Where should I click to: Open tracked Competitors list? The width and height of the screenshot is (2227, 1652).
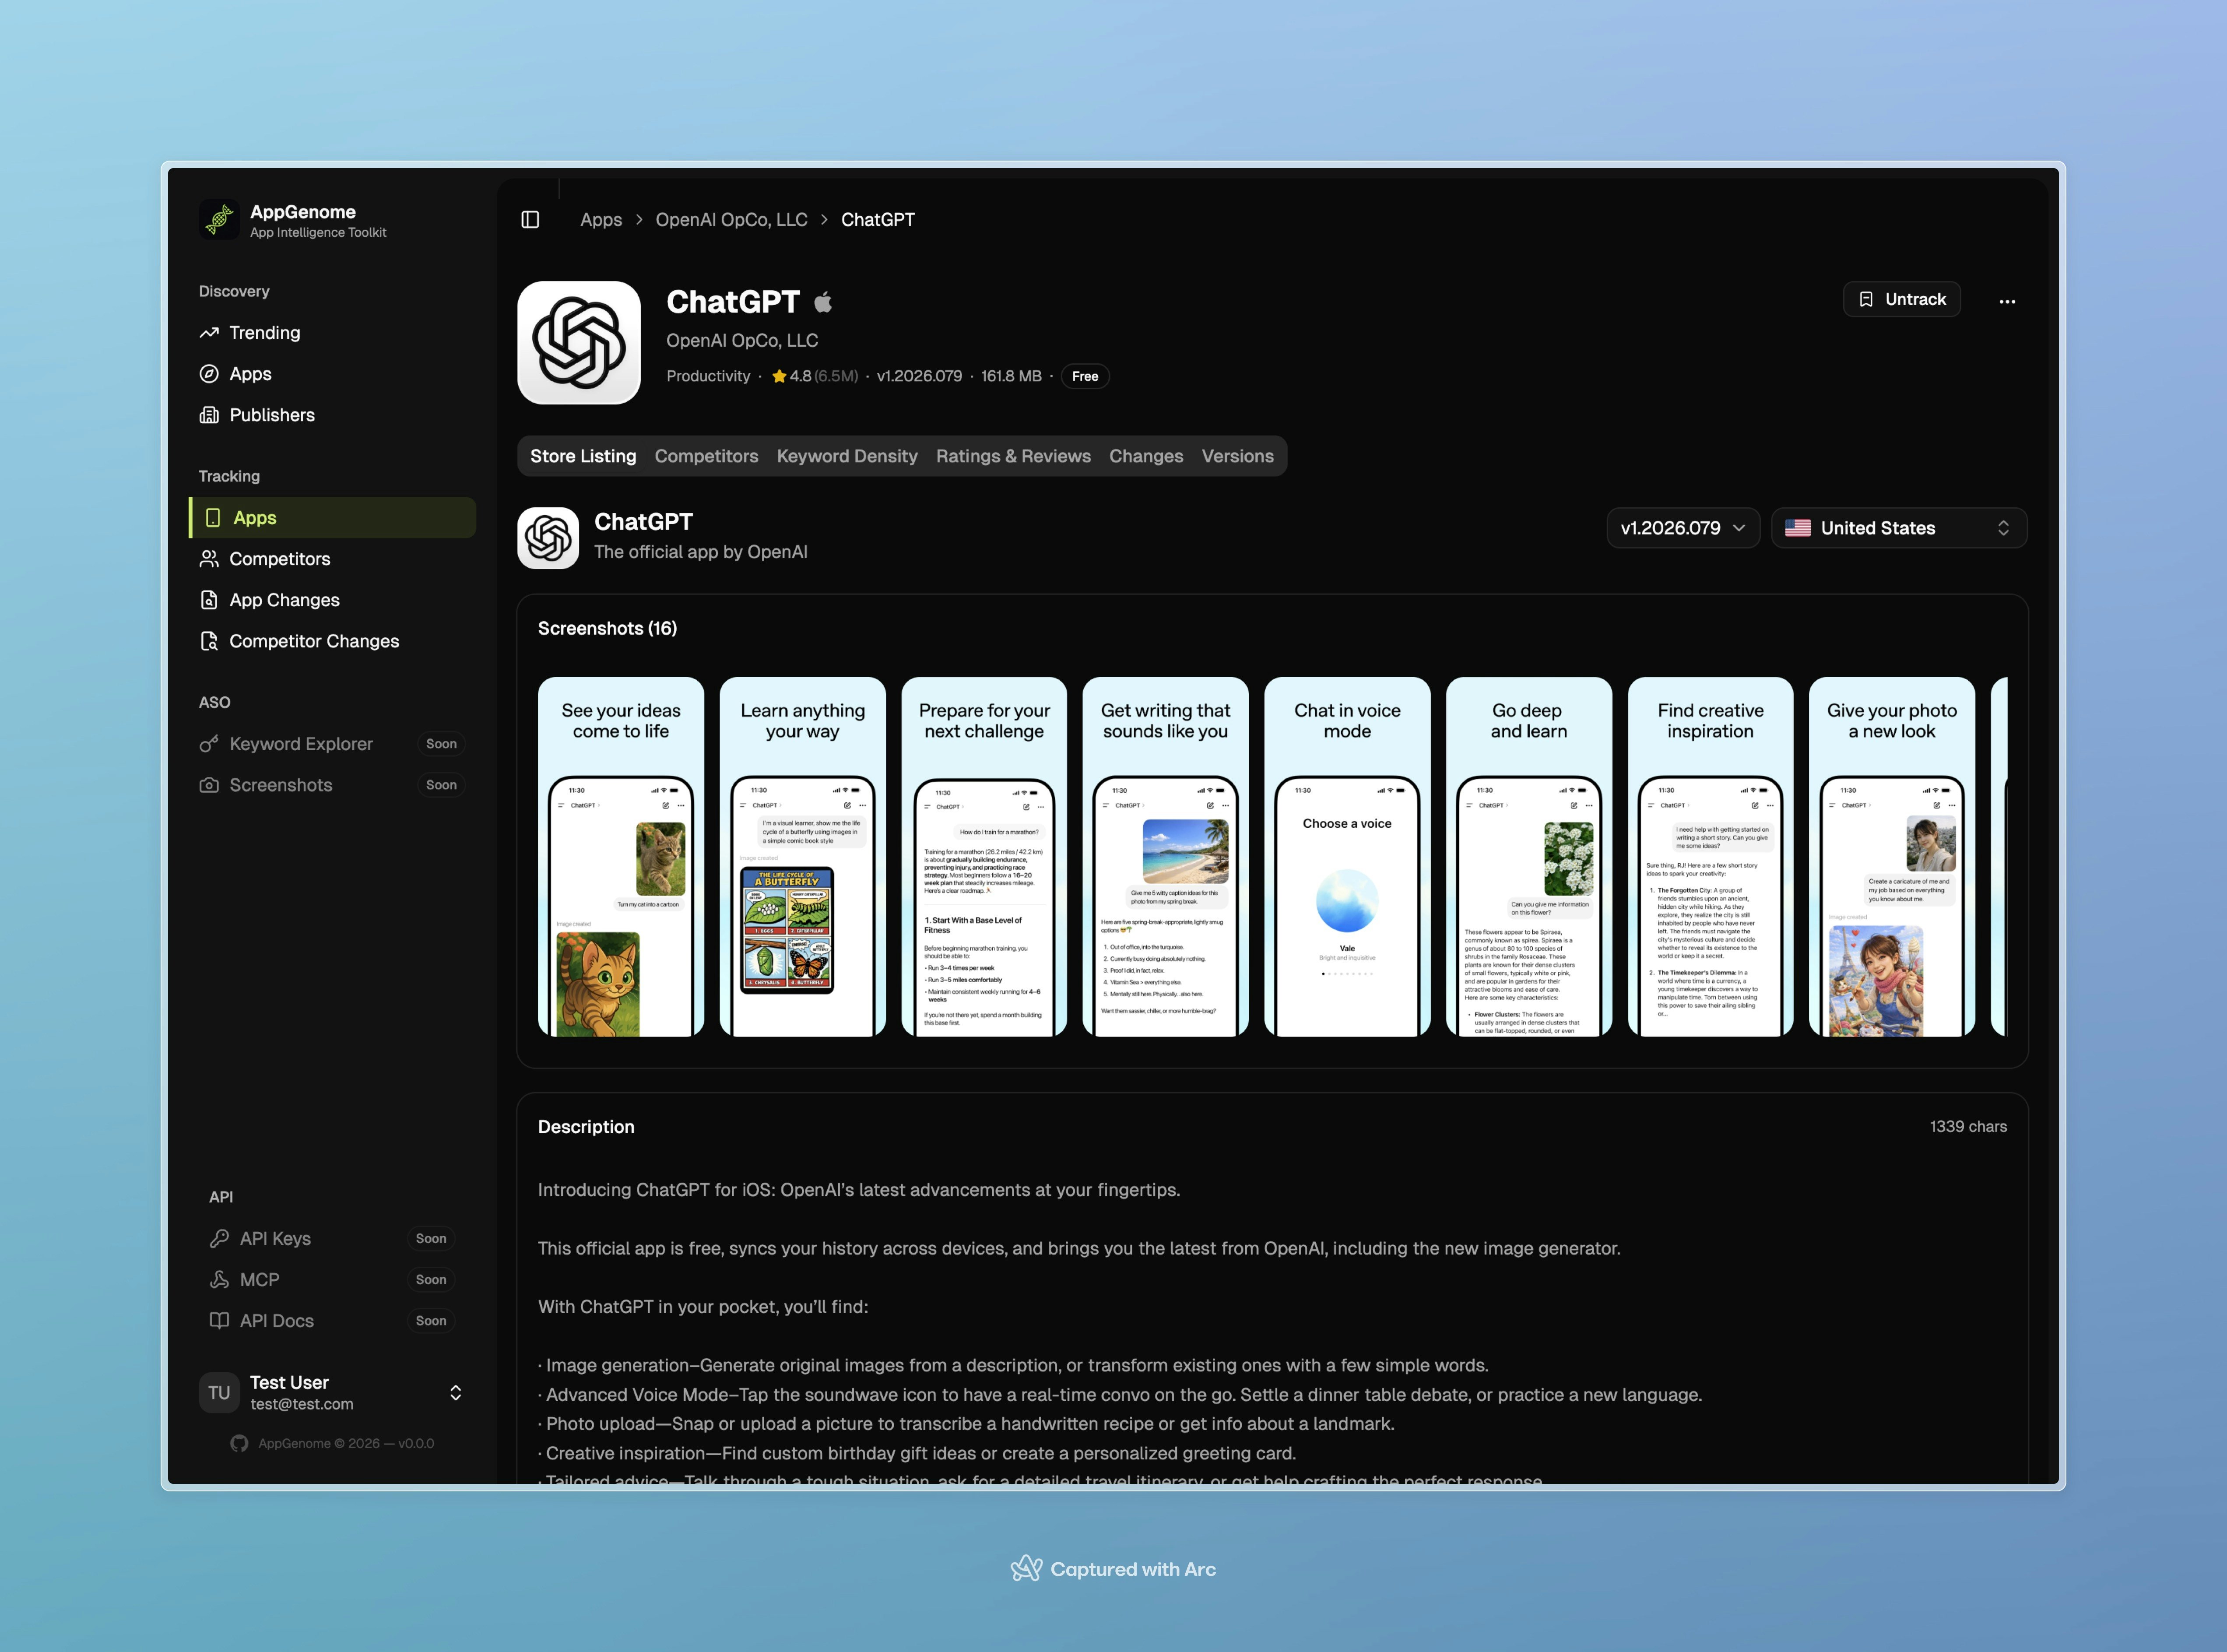(x=332, y=559)
